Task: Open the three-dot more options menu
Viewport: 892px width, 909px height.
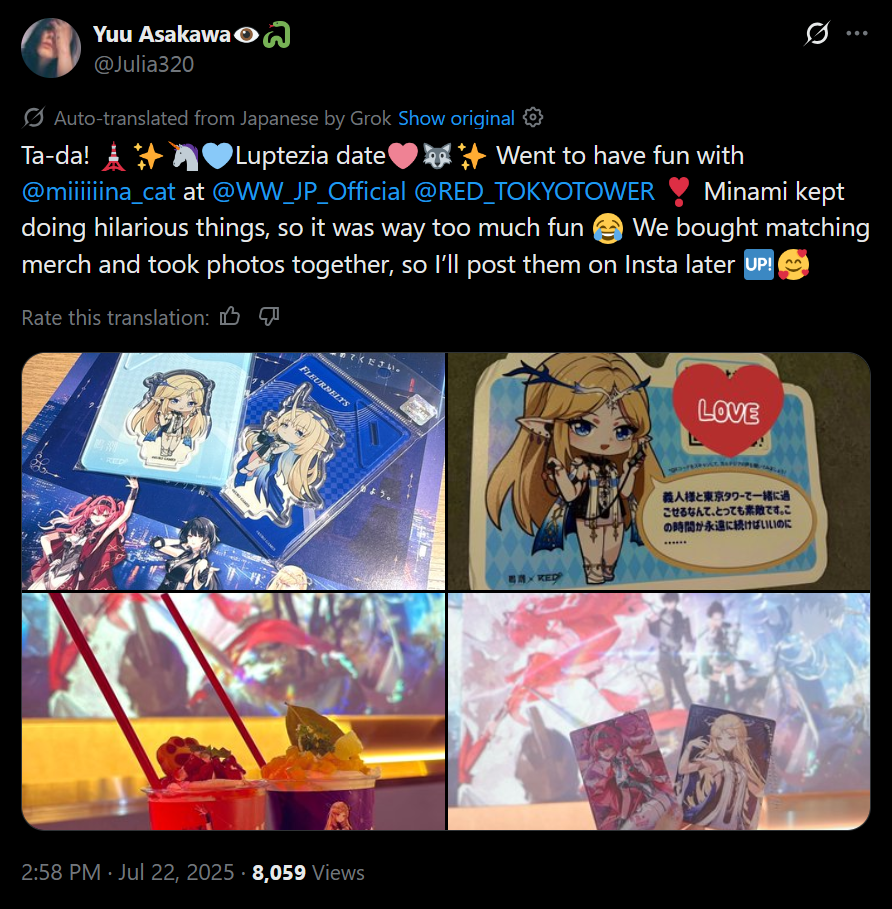Action: click(x=857, y=34)
